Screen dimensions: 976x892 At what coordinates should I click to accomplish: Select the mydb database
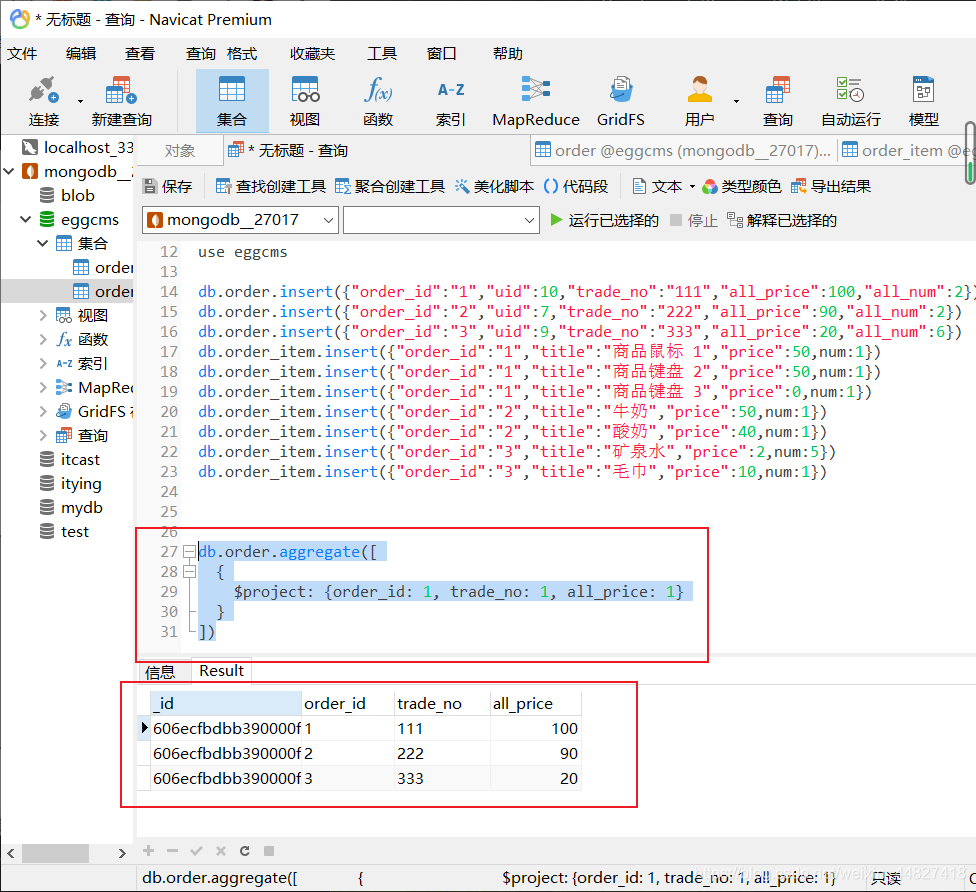coord(71,508)
